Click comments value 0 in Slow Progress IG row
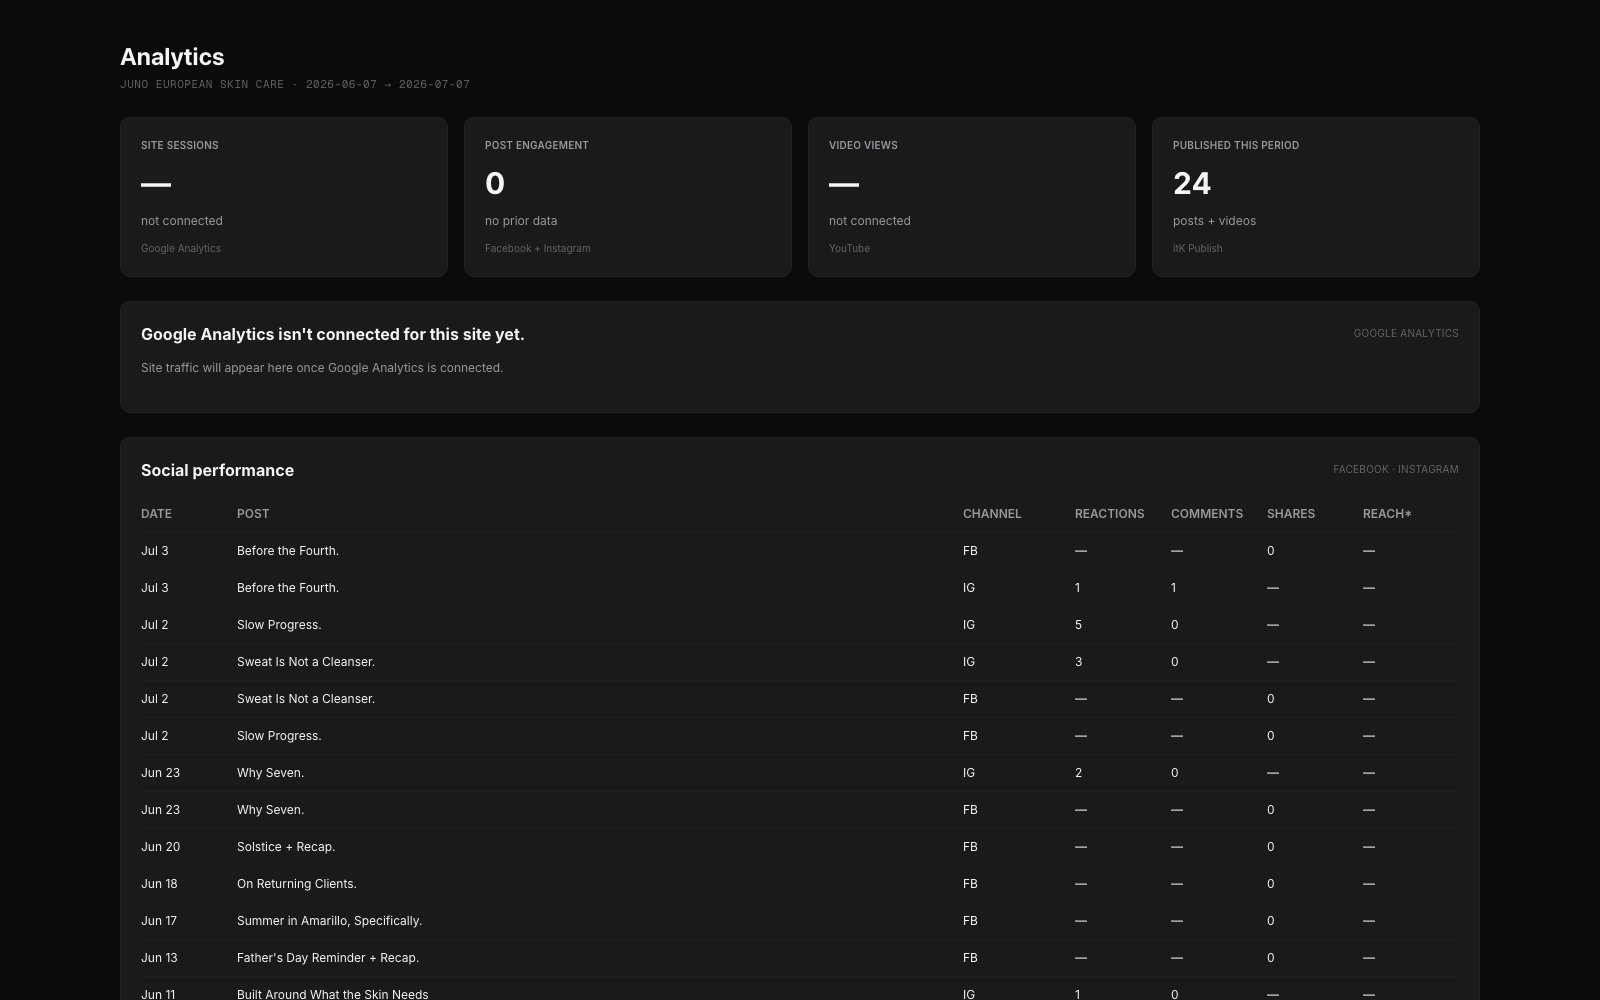This screenshot has height=1000, width=1600. 1174,625
